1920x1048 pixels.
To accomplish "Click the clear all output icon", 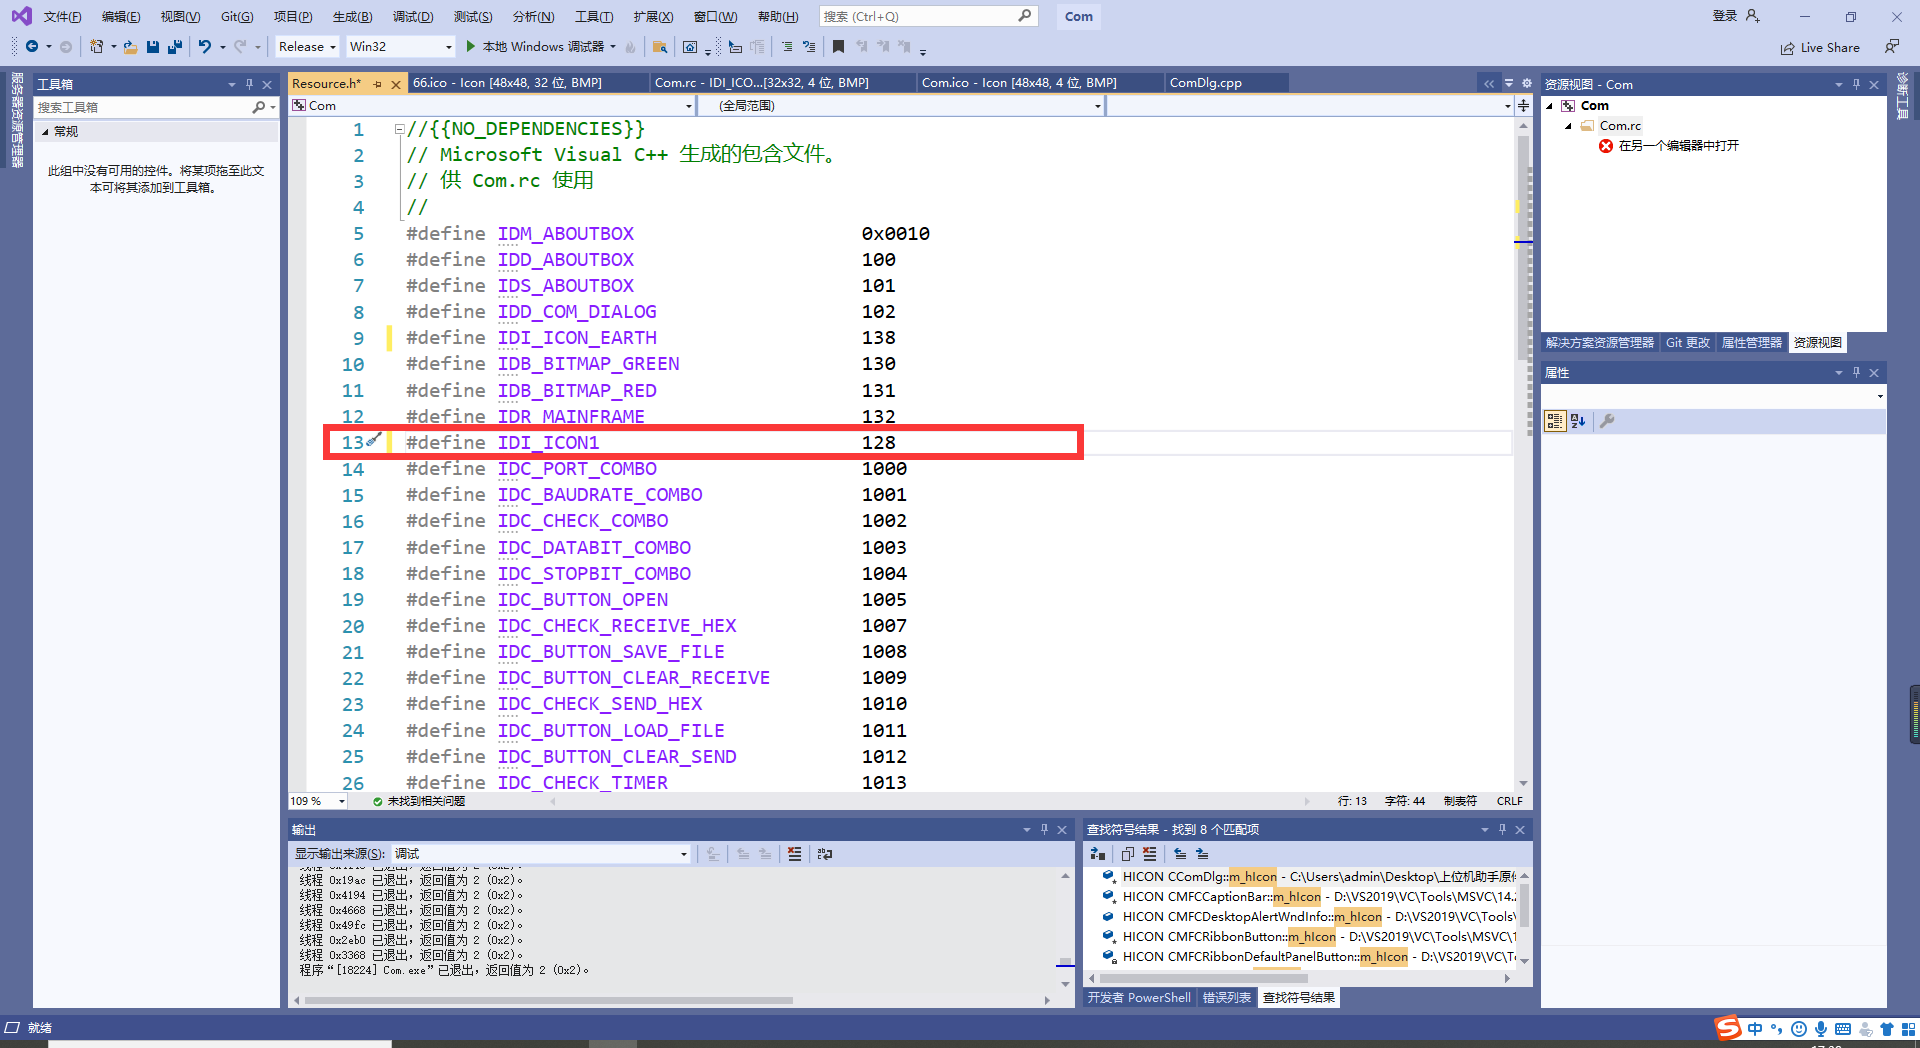I will (x=794, y=854).
